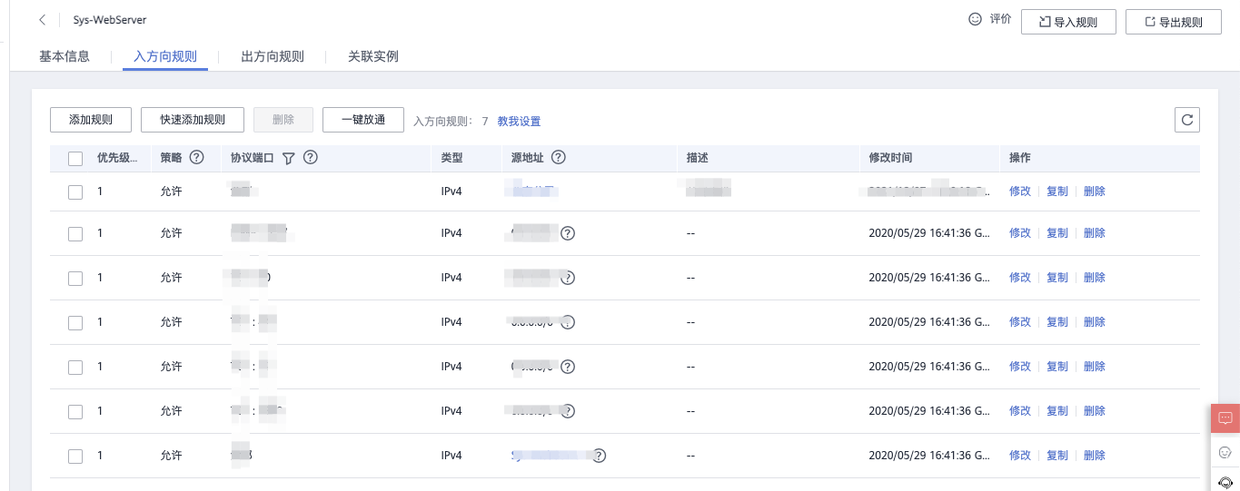This screenshot has width=1240, height=491.
Task: Click the 描述 column header
Action: (697, 158)
